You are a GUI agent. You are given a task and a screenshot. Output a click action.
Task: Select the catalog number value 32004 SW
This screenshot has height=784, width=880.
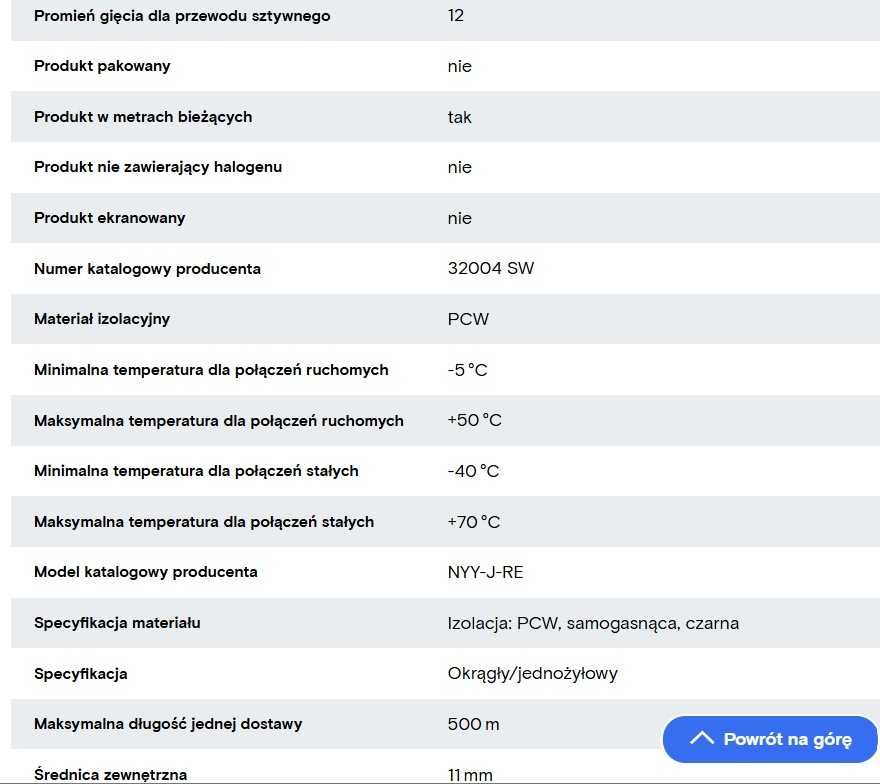491,268
